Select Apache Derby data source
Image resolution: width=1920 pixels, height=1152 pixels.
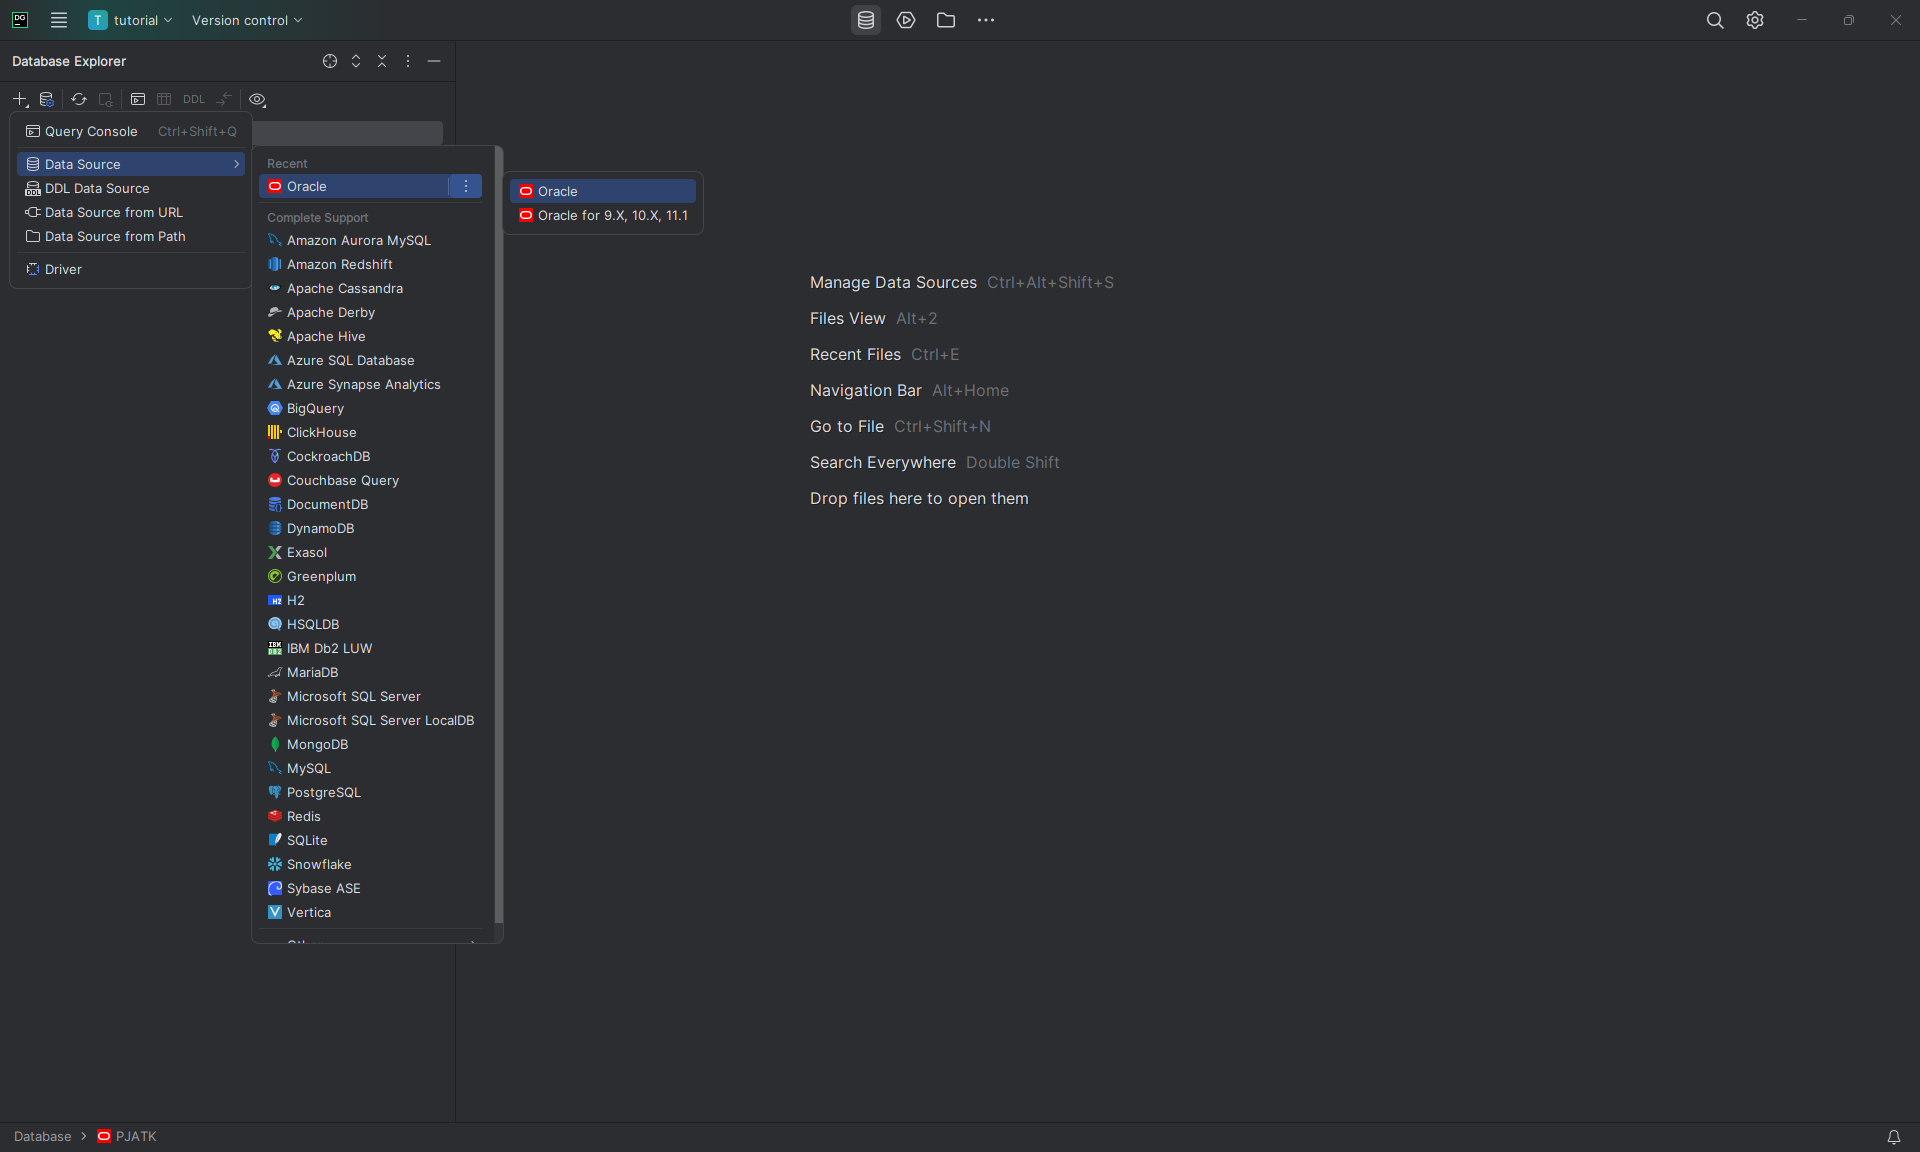pos(371,312)
